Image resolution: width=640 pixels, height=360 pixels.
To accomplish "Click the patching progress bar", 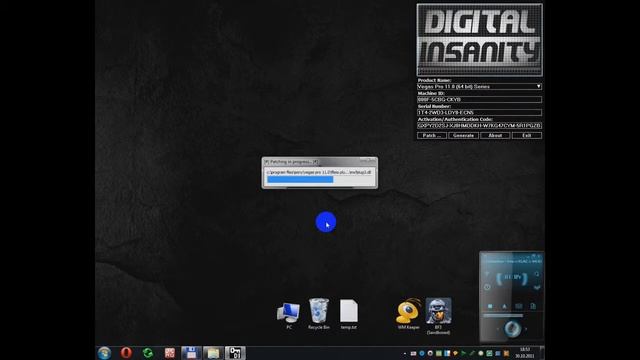I will coord(320,180).
